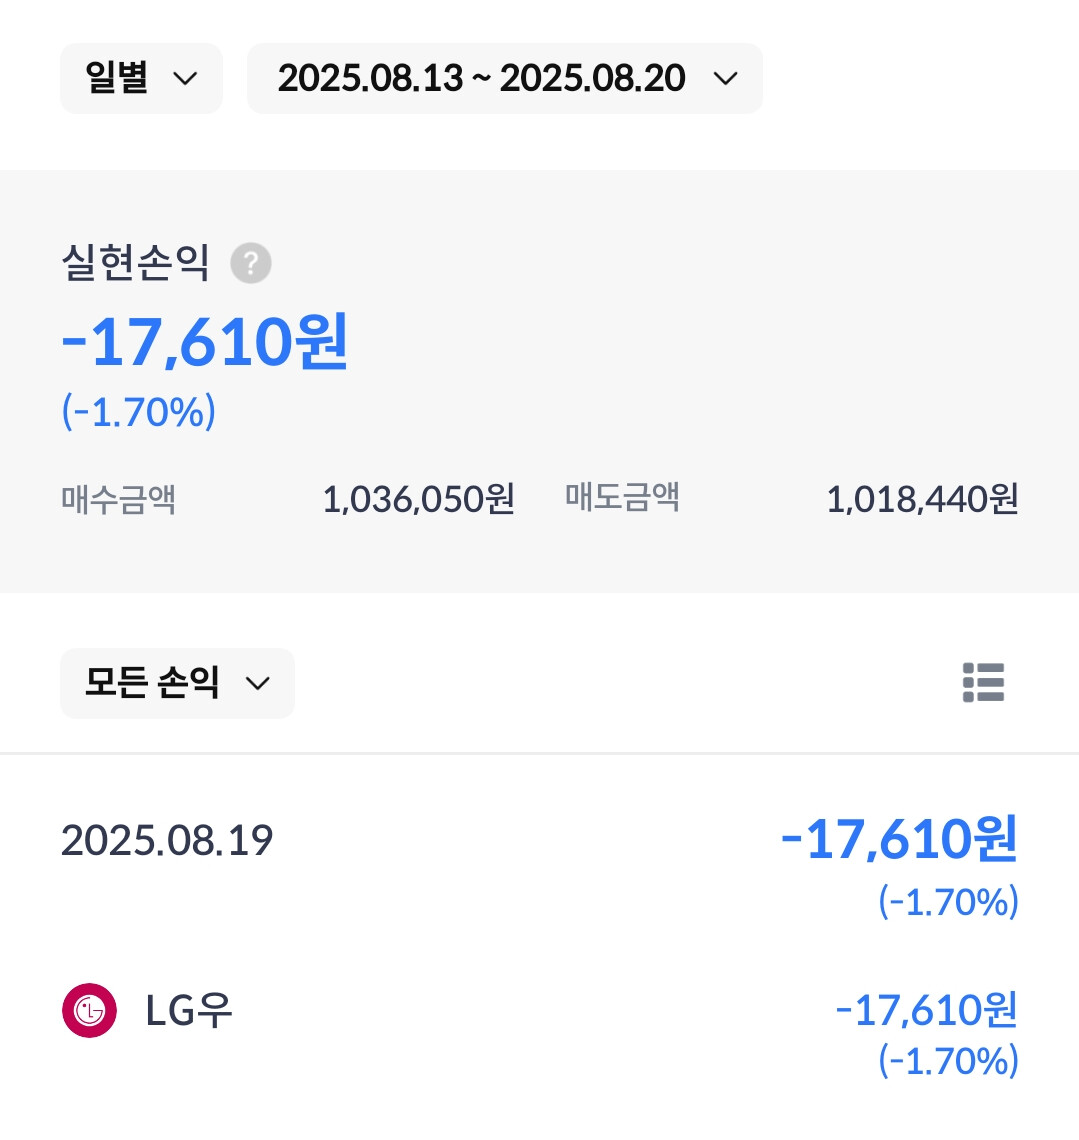The image size is (1079, 1140).
Task: Click the 매수금액 label
Action: tap(119, 498)
